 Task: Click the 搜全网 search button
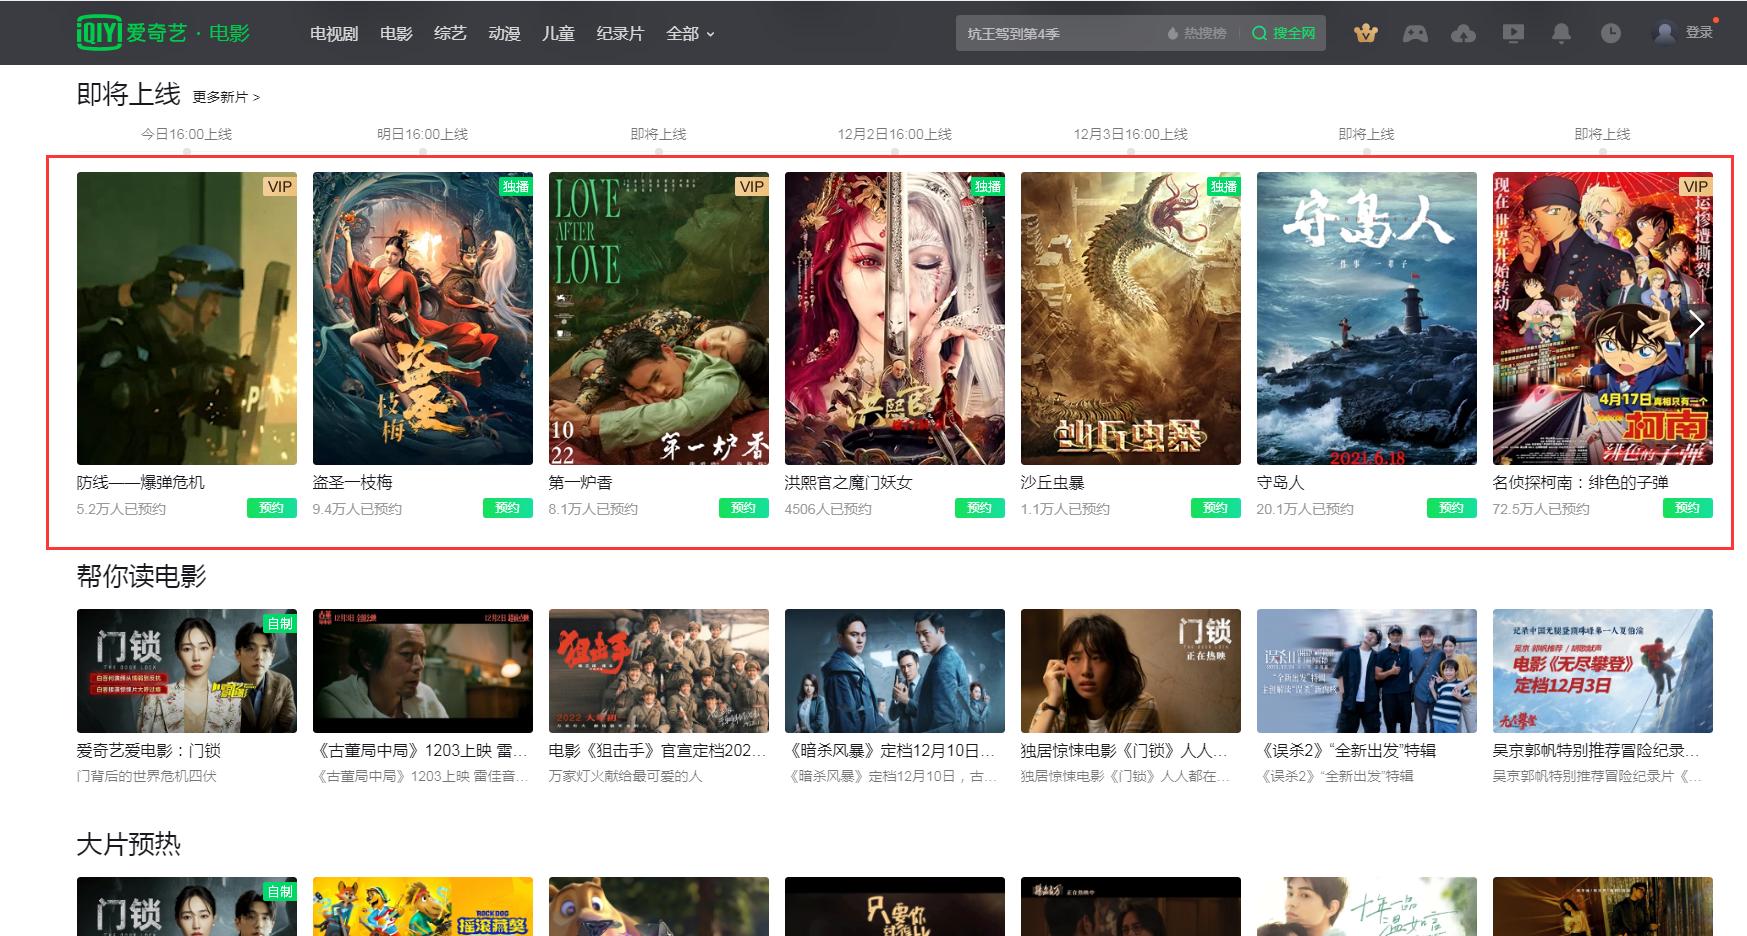pos(1284,33)
